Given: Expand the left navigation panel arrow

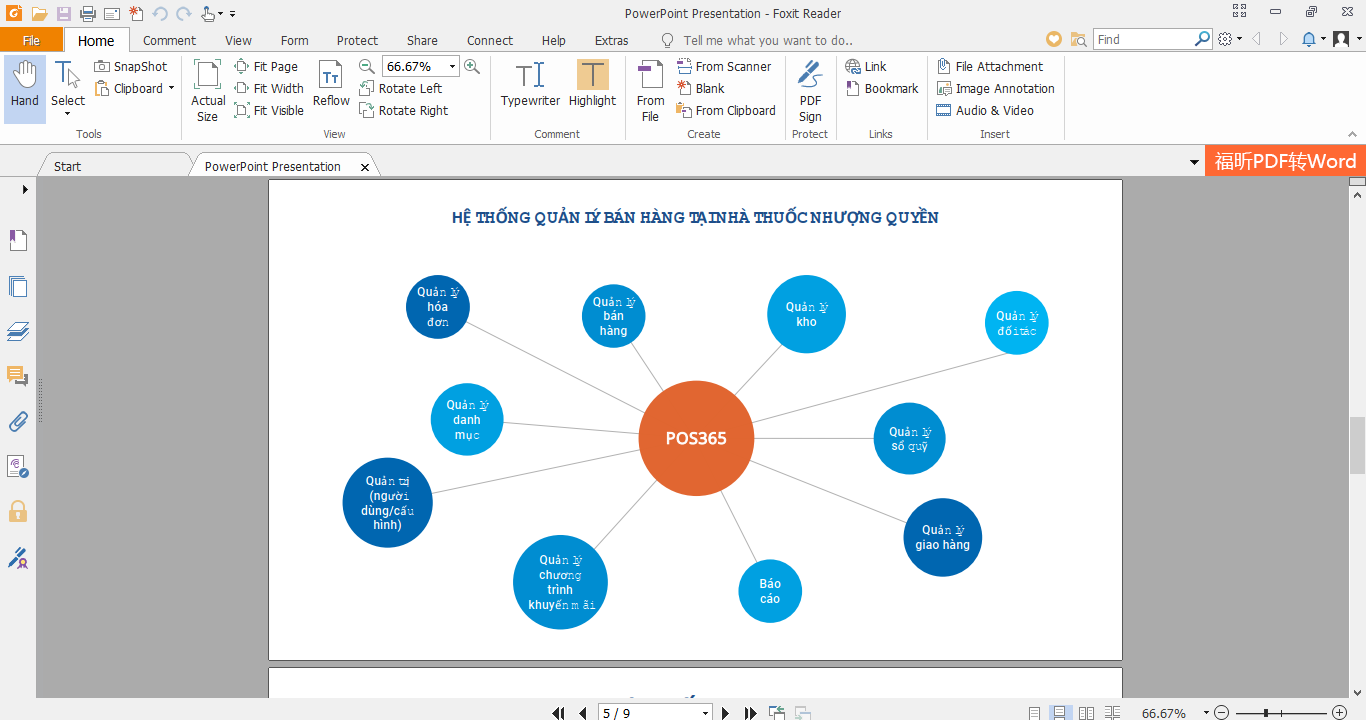Looking at the screenshot, I should pos(25,188).
